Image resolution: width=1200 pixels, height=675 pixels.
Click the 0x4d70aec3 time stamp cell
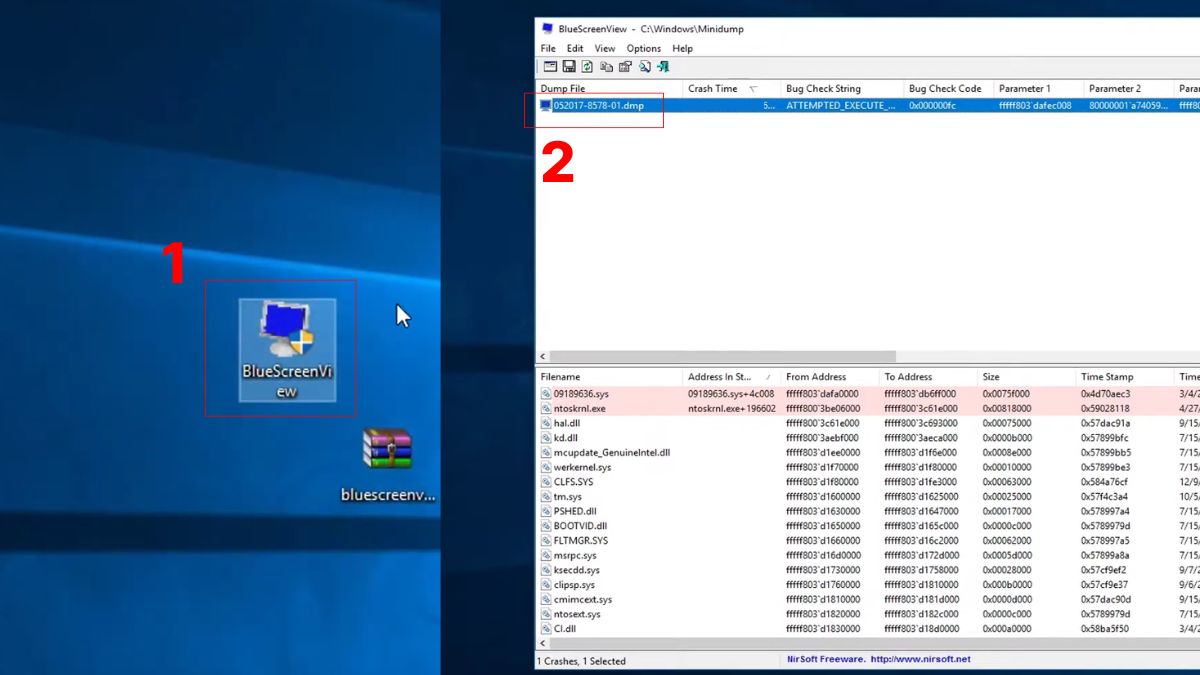pos(1107,394)
